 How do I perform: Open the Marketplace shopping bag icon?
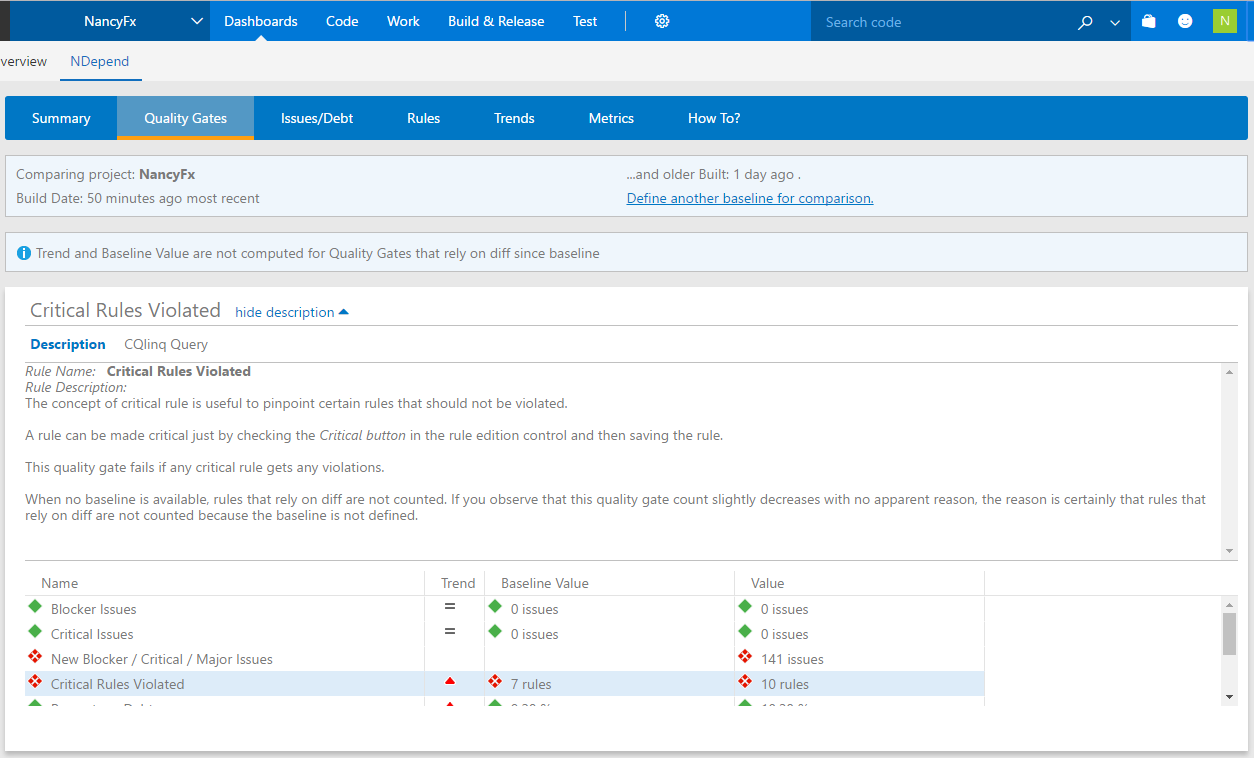1147,20
